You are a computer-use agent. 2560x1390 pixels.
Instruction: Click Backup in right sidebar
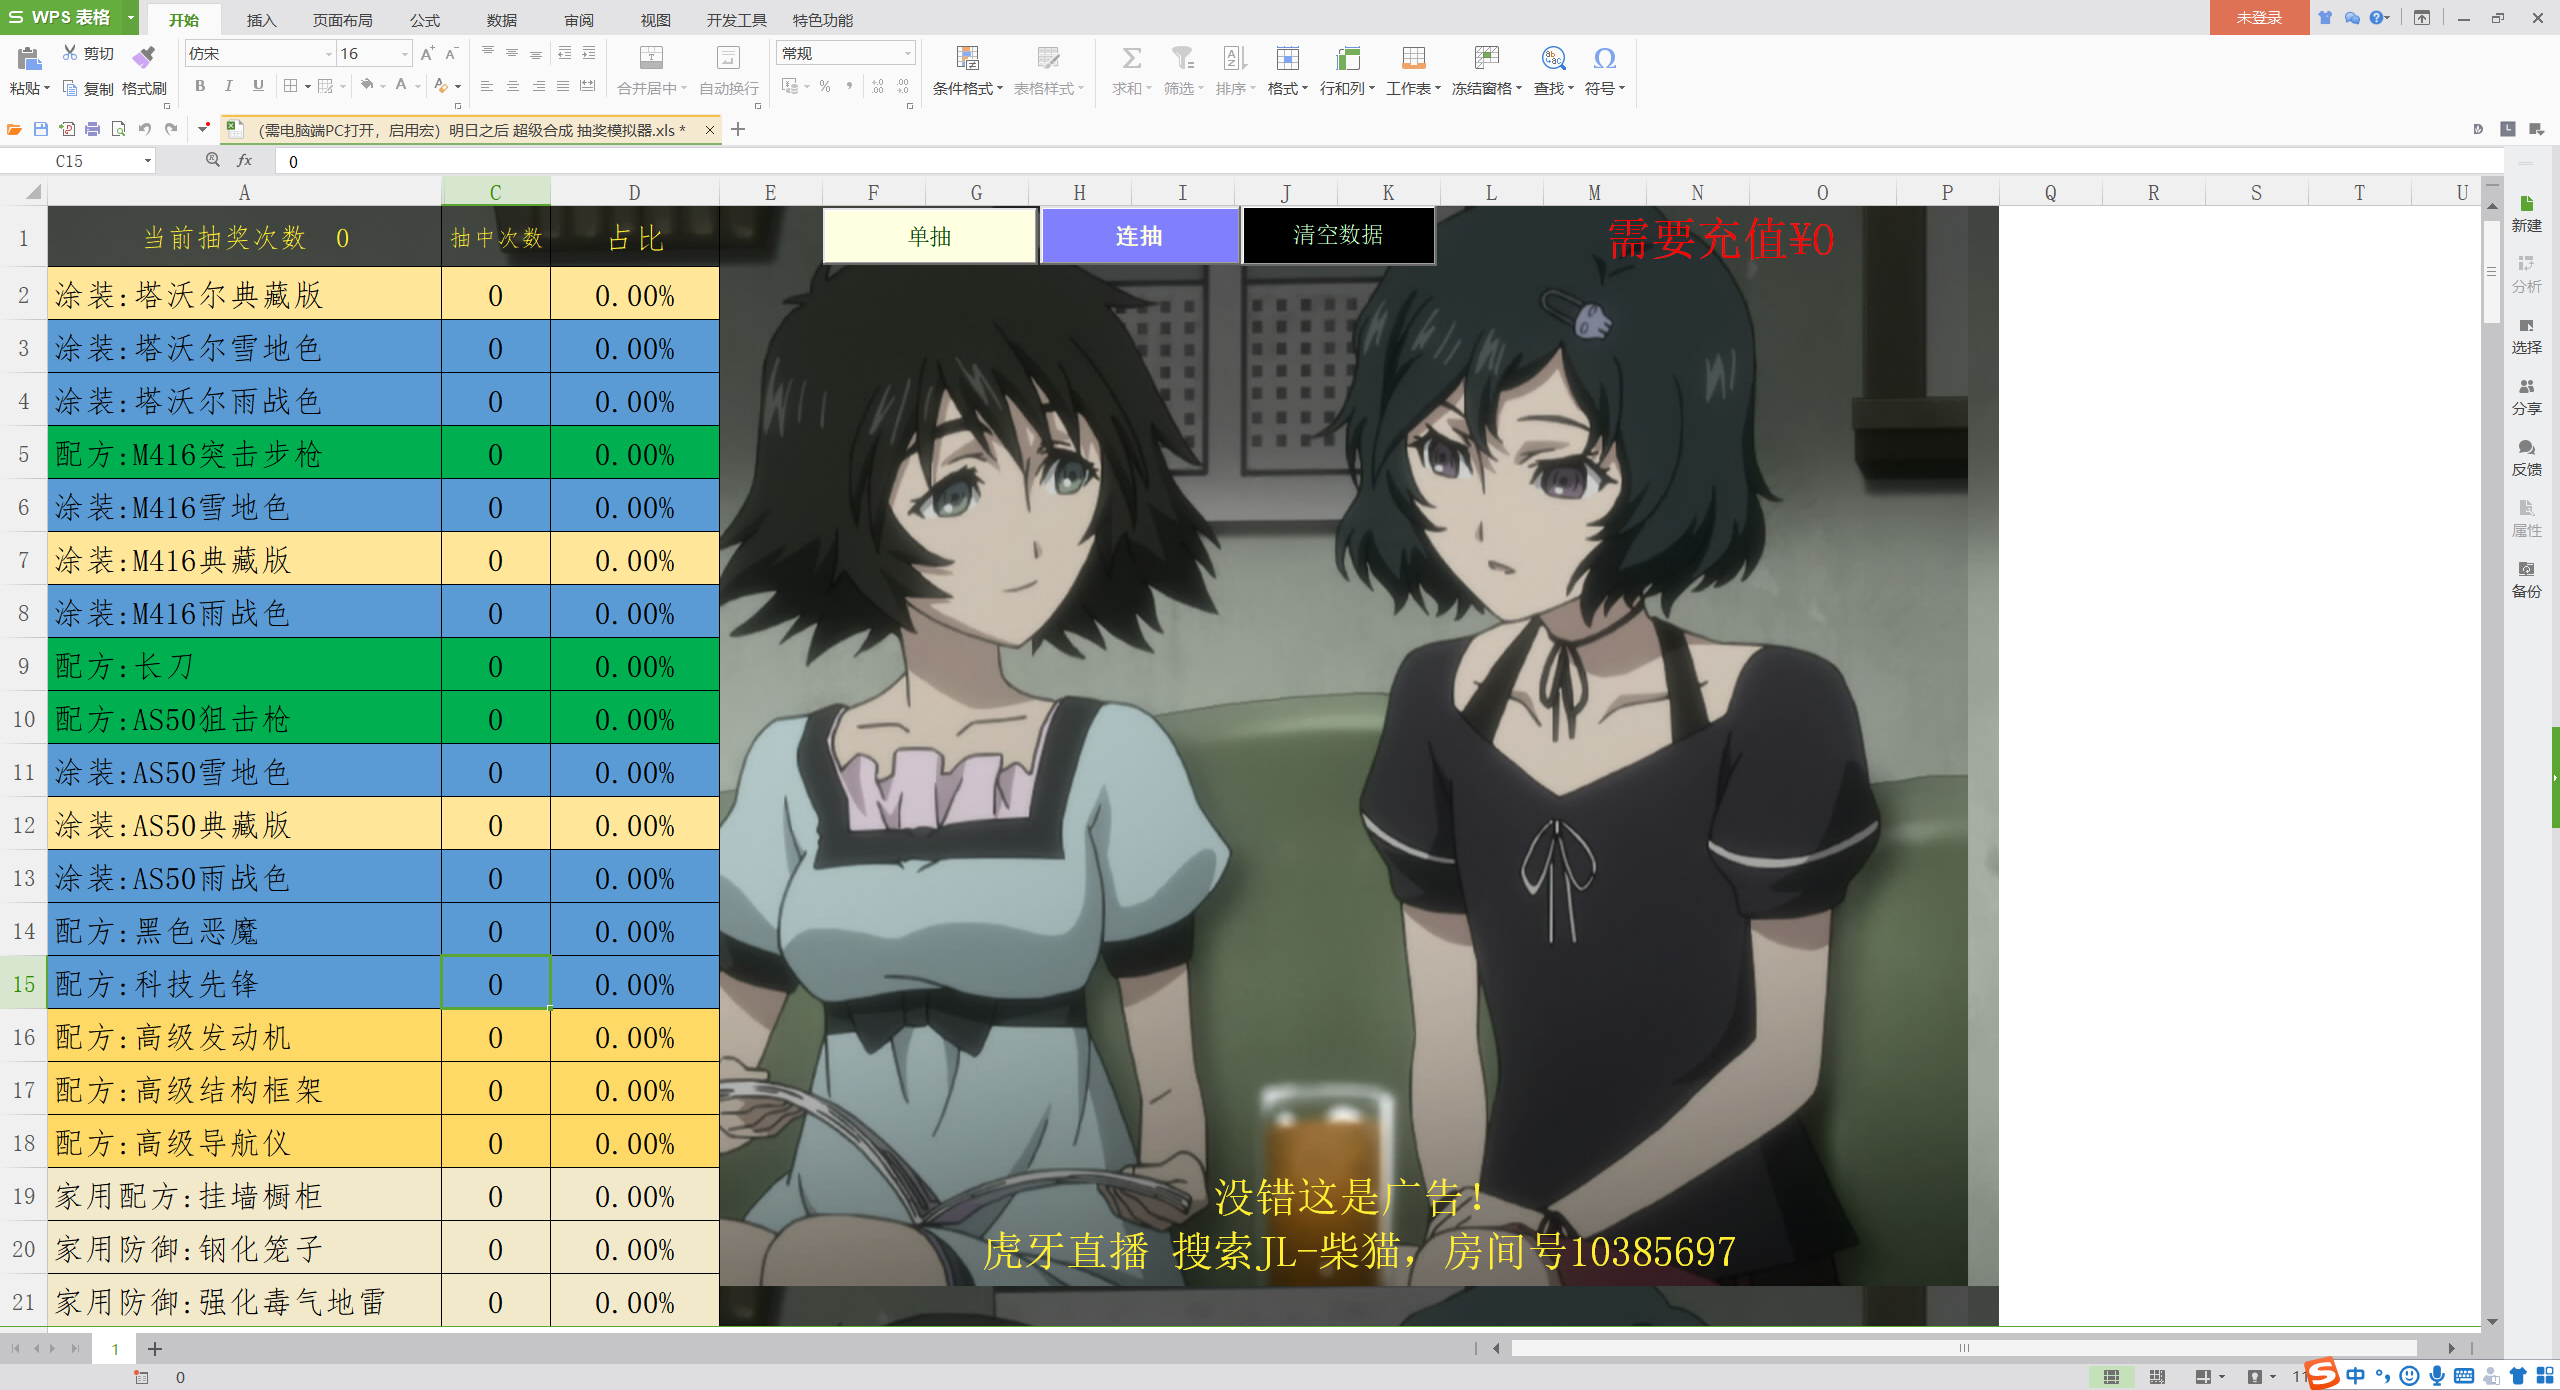tap(2526, 580)
